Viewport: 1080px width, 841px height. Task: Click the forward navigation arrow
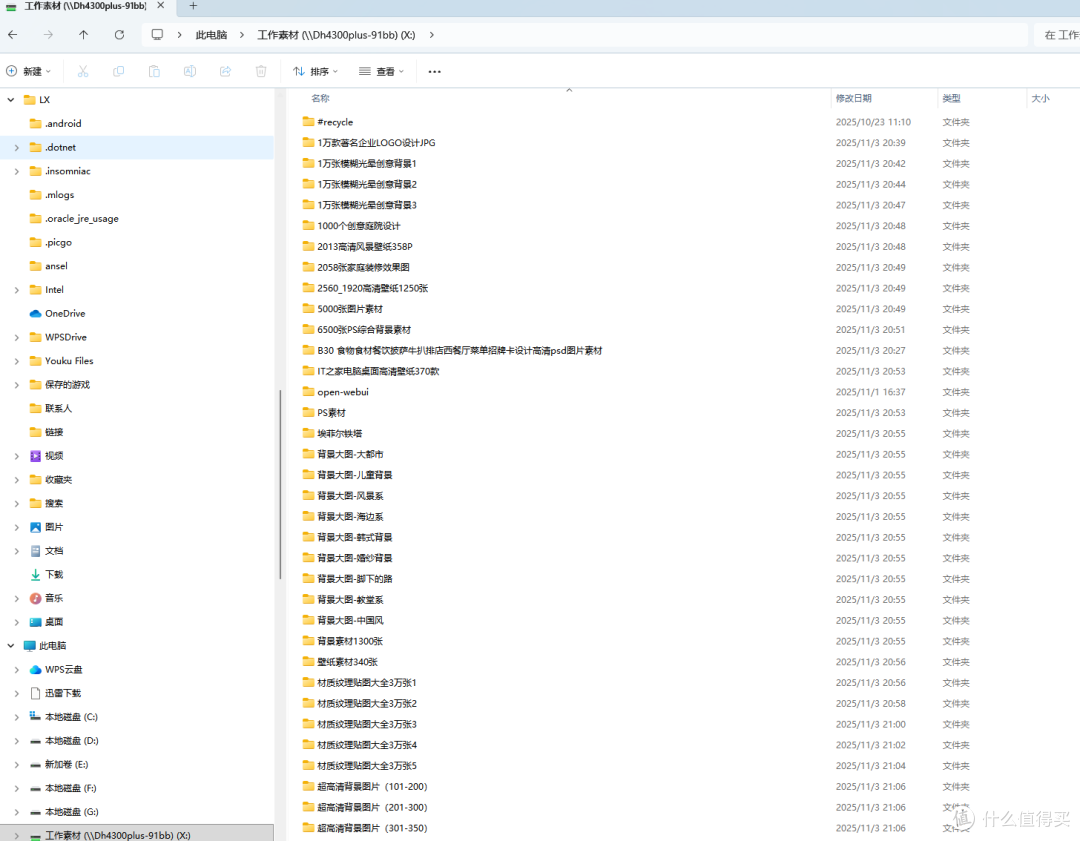pos(48,34)
